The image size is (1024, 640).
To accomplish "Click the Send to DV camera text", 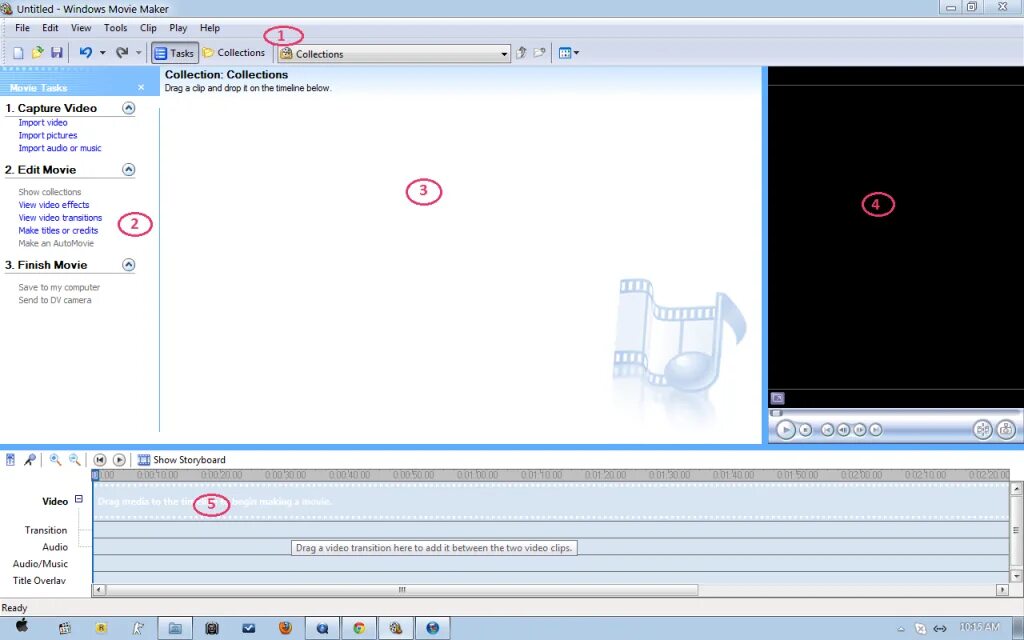I will point(55,300).
